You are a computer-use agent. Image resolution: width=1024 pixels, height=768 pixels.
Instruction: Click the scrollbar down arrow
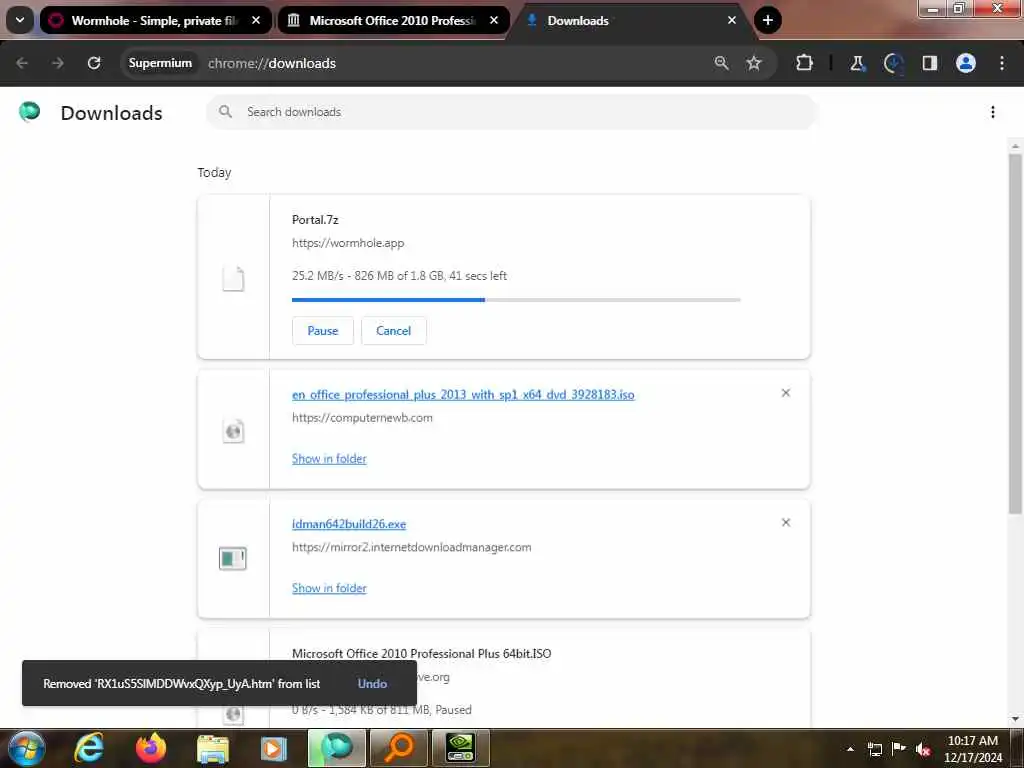[1015, 720]
